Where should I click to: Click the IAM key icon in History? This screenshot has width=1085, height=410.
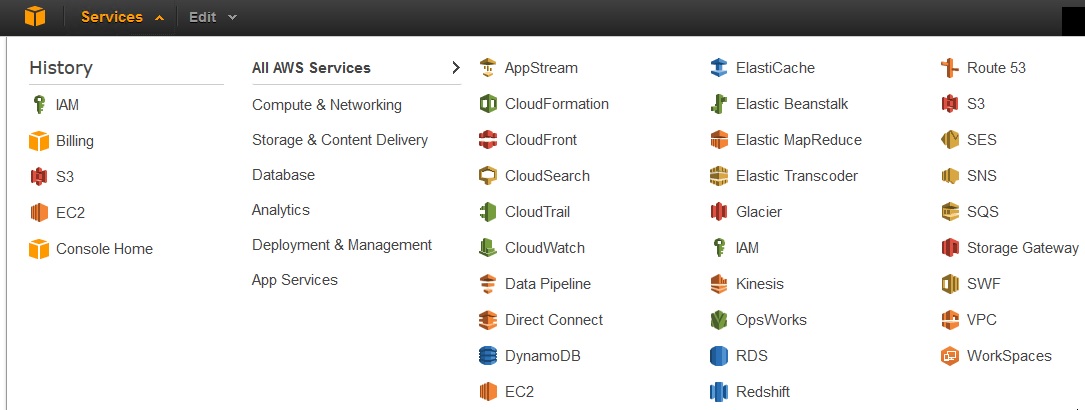pos(39,105)
